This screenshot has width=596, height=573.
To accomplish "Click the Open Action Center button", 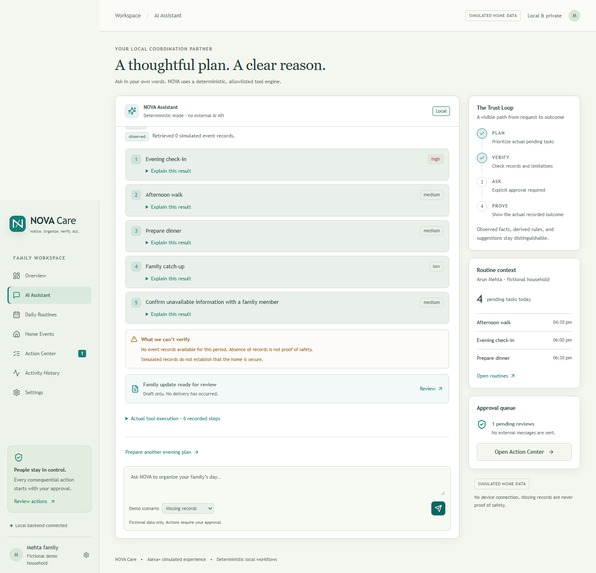I will click(524, 452).
